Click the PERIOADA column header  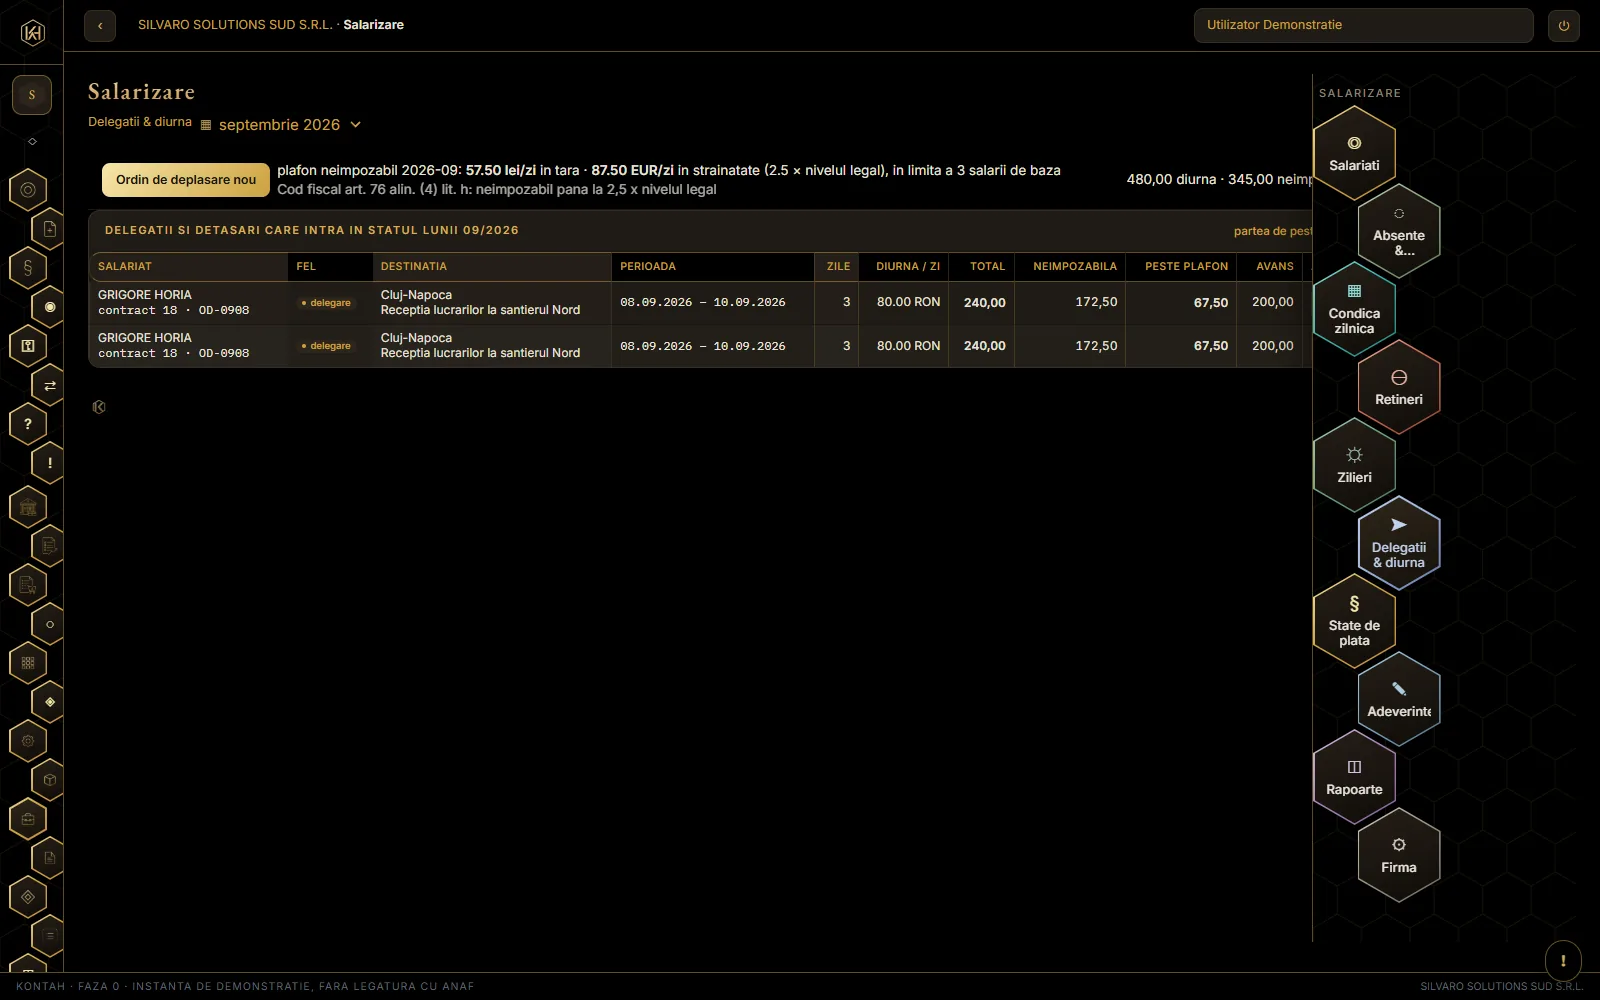[713, 266]
